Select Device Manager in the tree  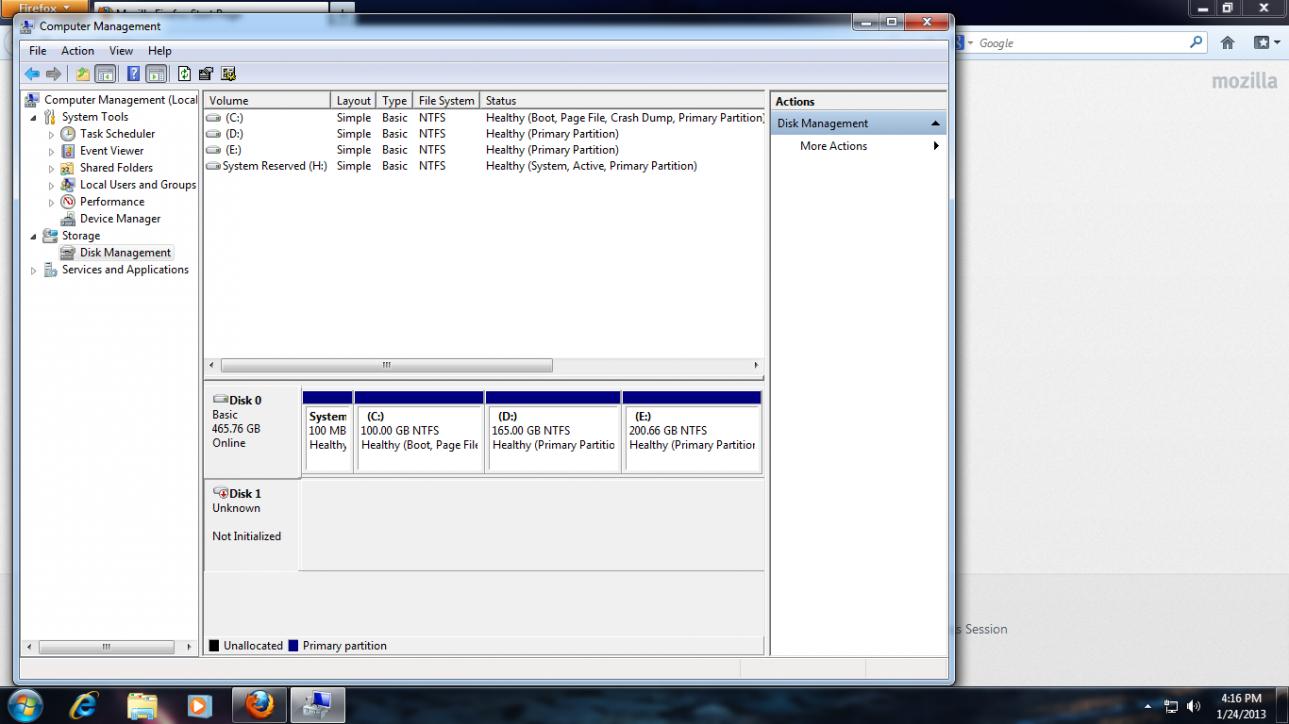pyautogui.click(x=119, y=219)
